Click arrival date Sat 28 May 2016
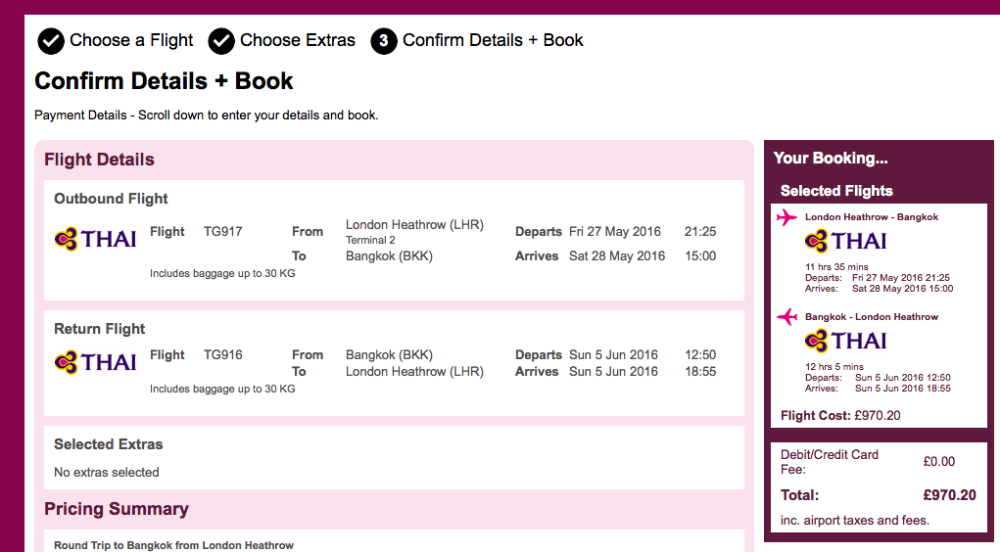This screenshot has width=1000, height=552. pyautogui.click(x=617, y=256)
